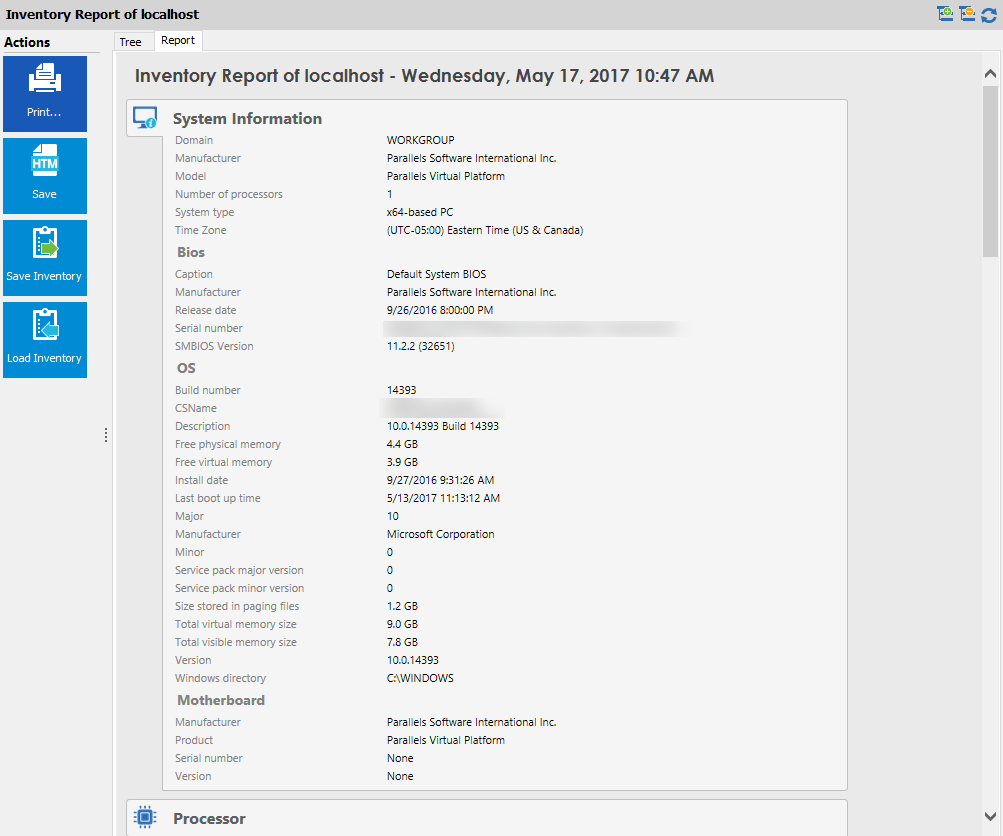Switch to the Tree tab
Image resolution: width=1003 pixels, height=836 pixels.
point(130,42)
